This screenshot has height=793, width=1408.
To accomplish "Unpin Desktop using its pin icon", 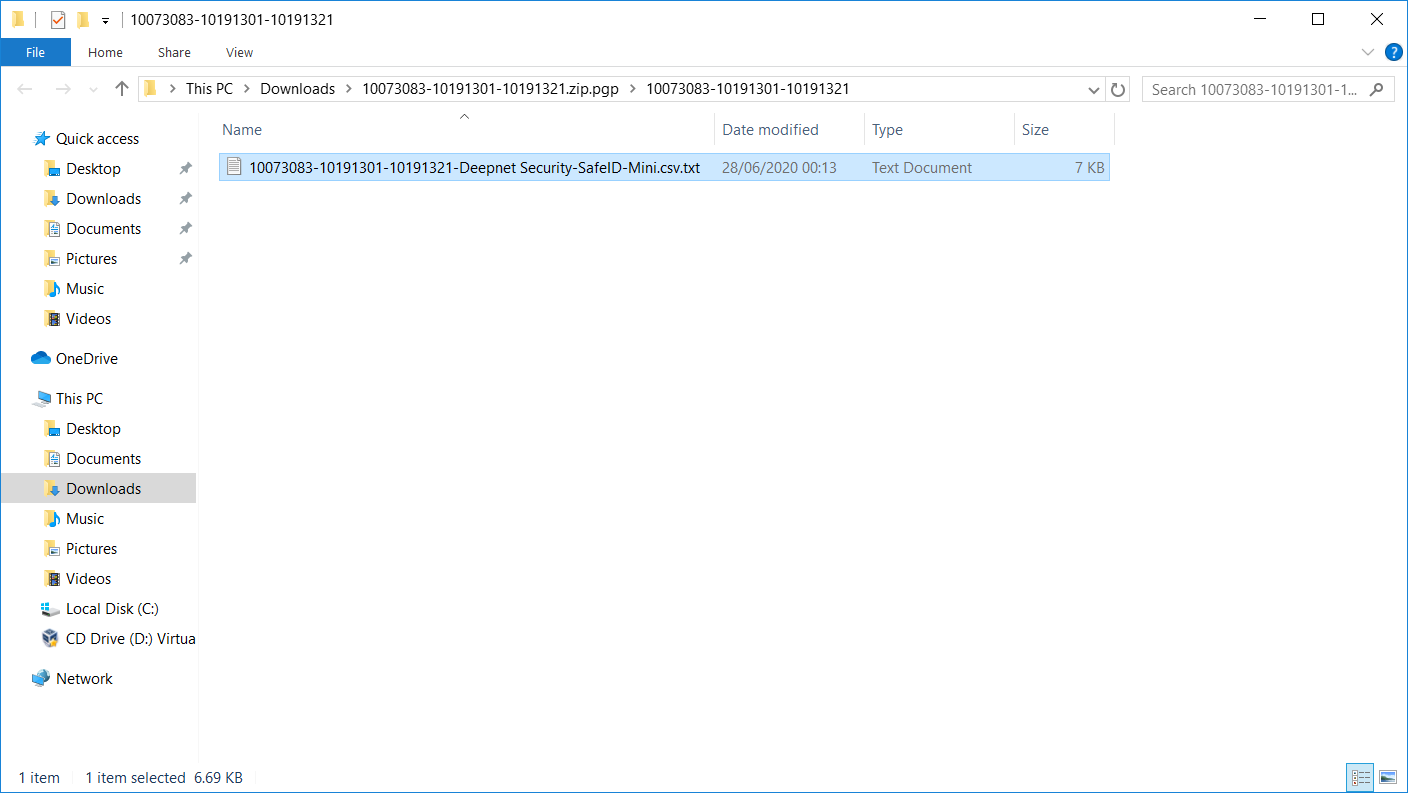I will coord(185,169).
